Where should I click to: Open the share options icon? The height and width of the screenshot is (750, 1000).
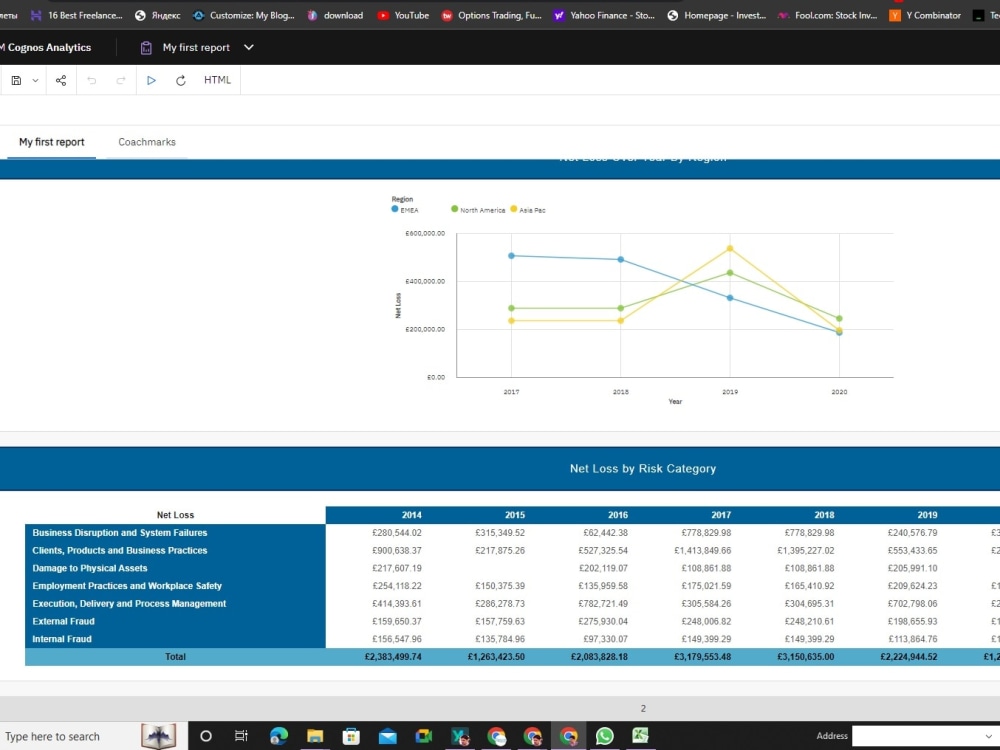60,80
